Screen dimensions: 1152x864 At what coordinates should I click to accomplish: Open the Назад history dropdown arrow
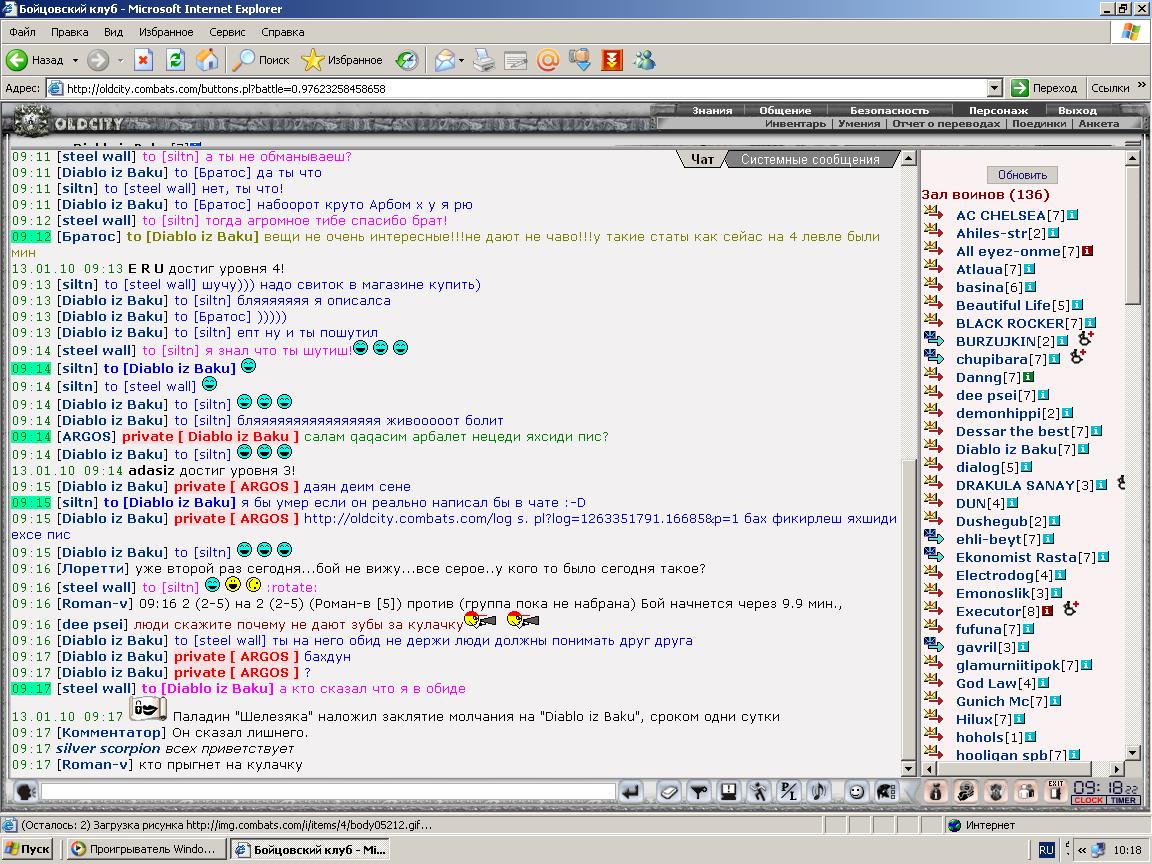tap(75, 60)
